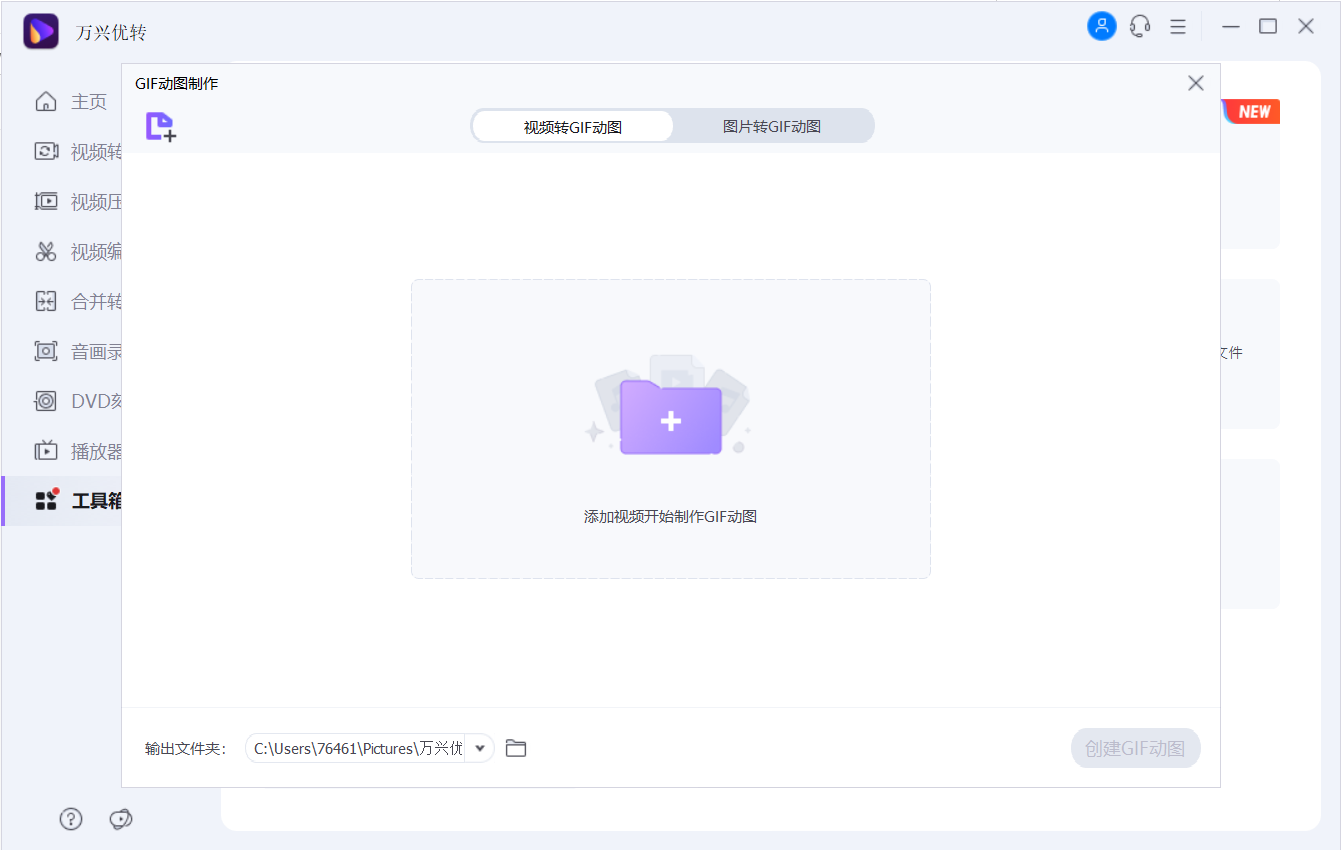Open the user account profile icon
1341x850 pixels.
(1101, 27)
